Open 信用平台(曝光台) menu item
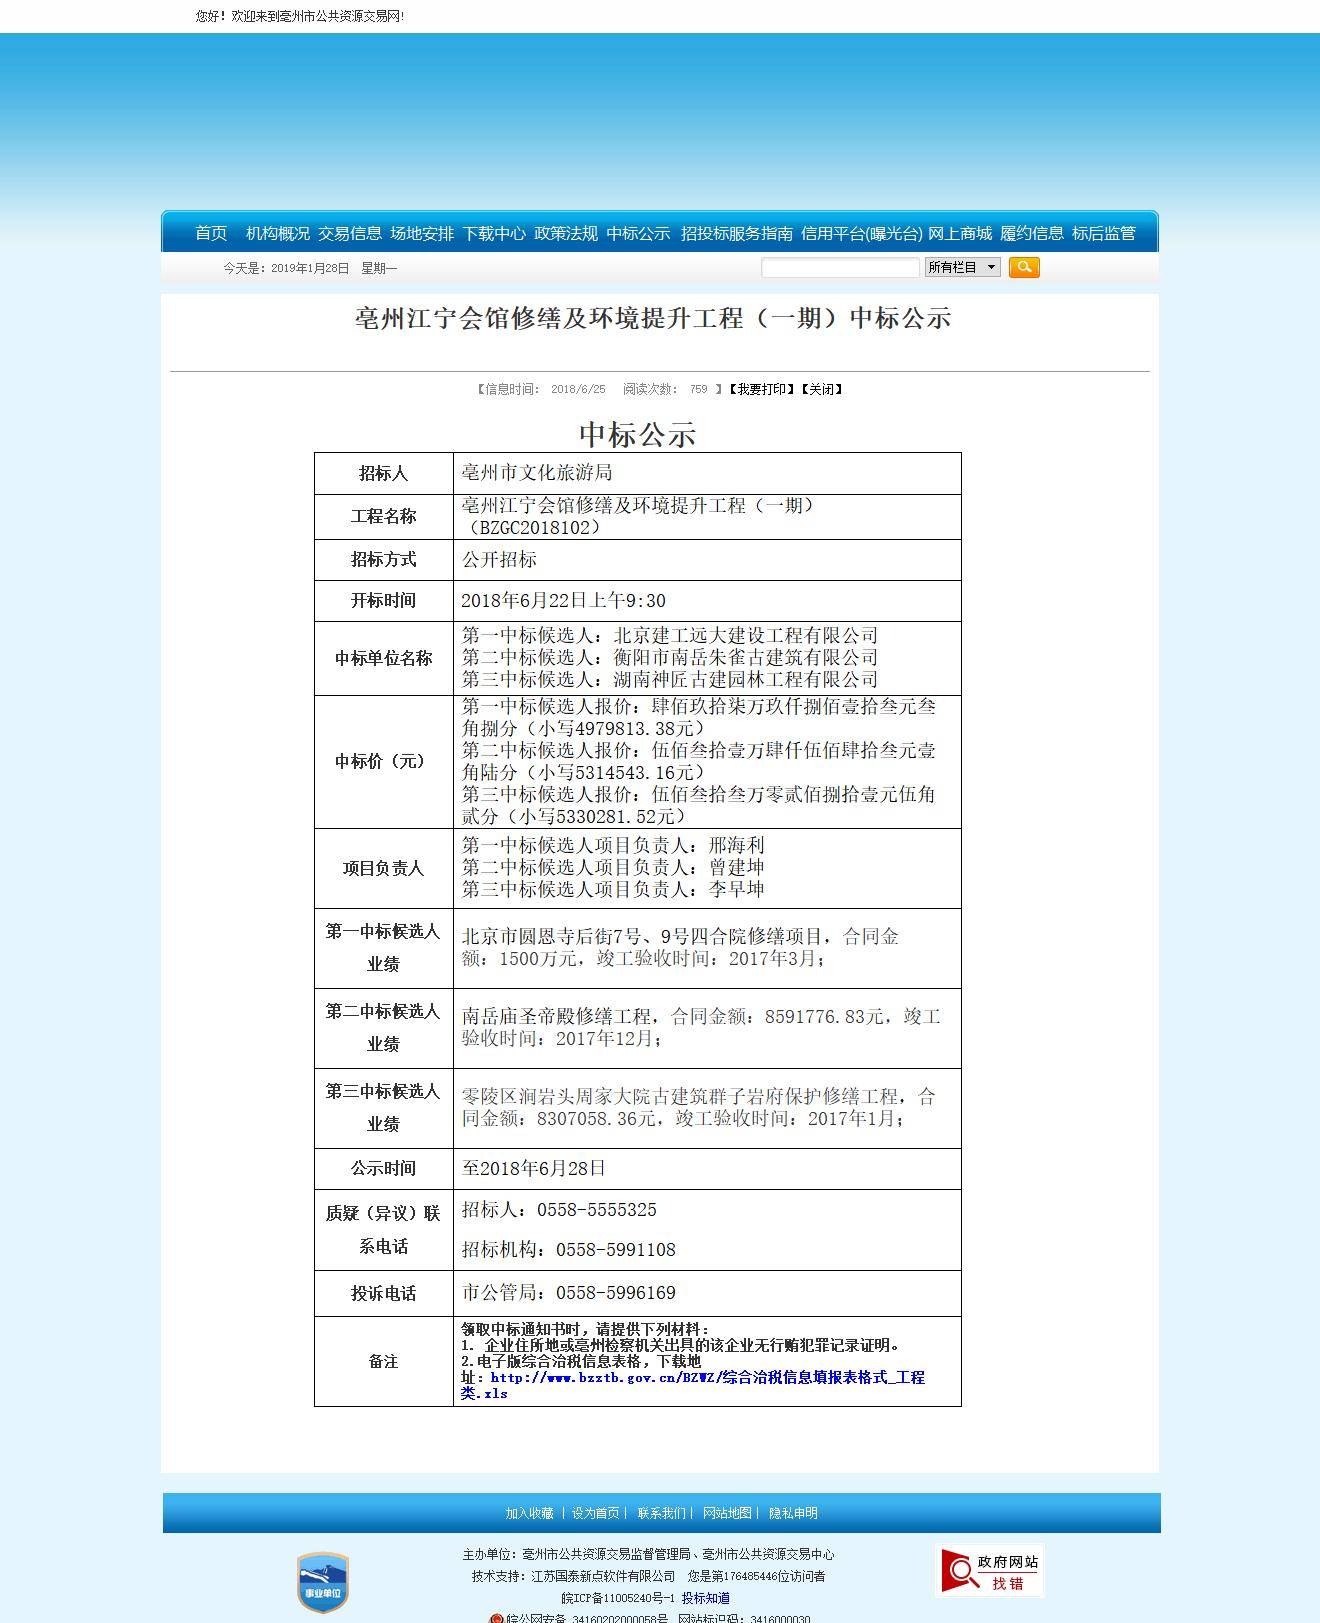This screenshot has width=1320, height=1623. point(861,233)
